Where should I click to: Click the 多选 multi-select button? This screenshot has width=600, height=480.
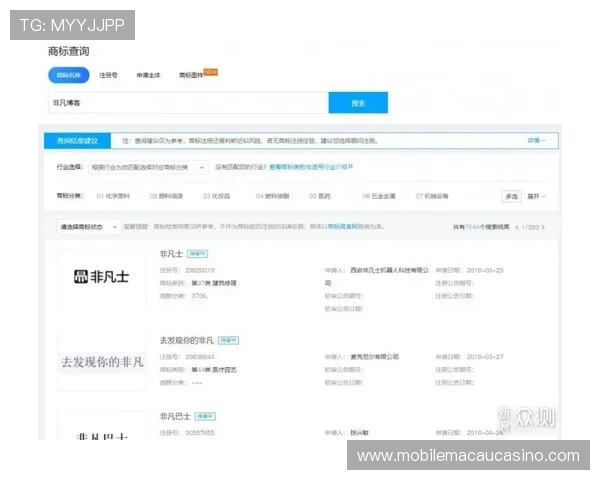click(x=512, y=196)
